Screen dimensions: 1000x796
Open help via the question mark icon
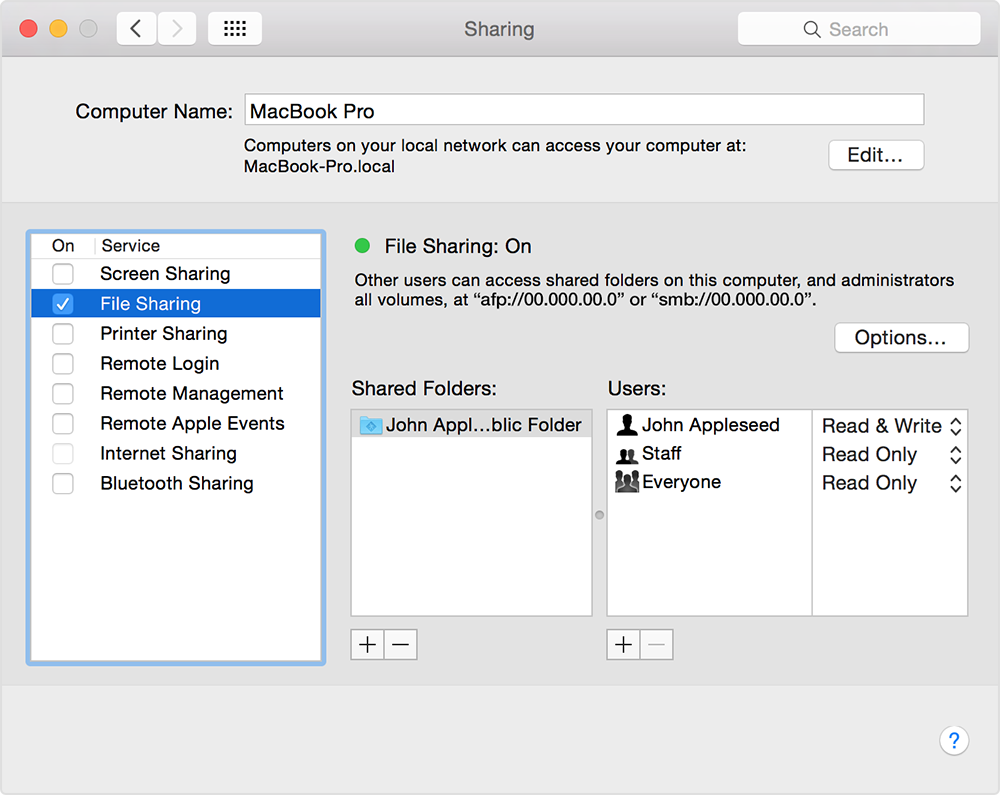(x=954, y=740)
